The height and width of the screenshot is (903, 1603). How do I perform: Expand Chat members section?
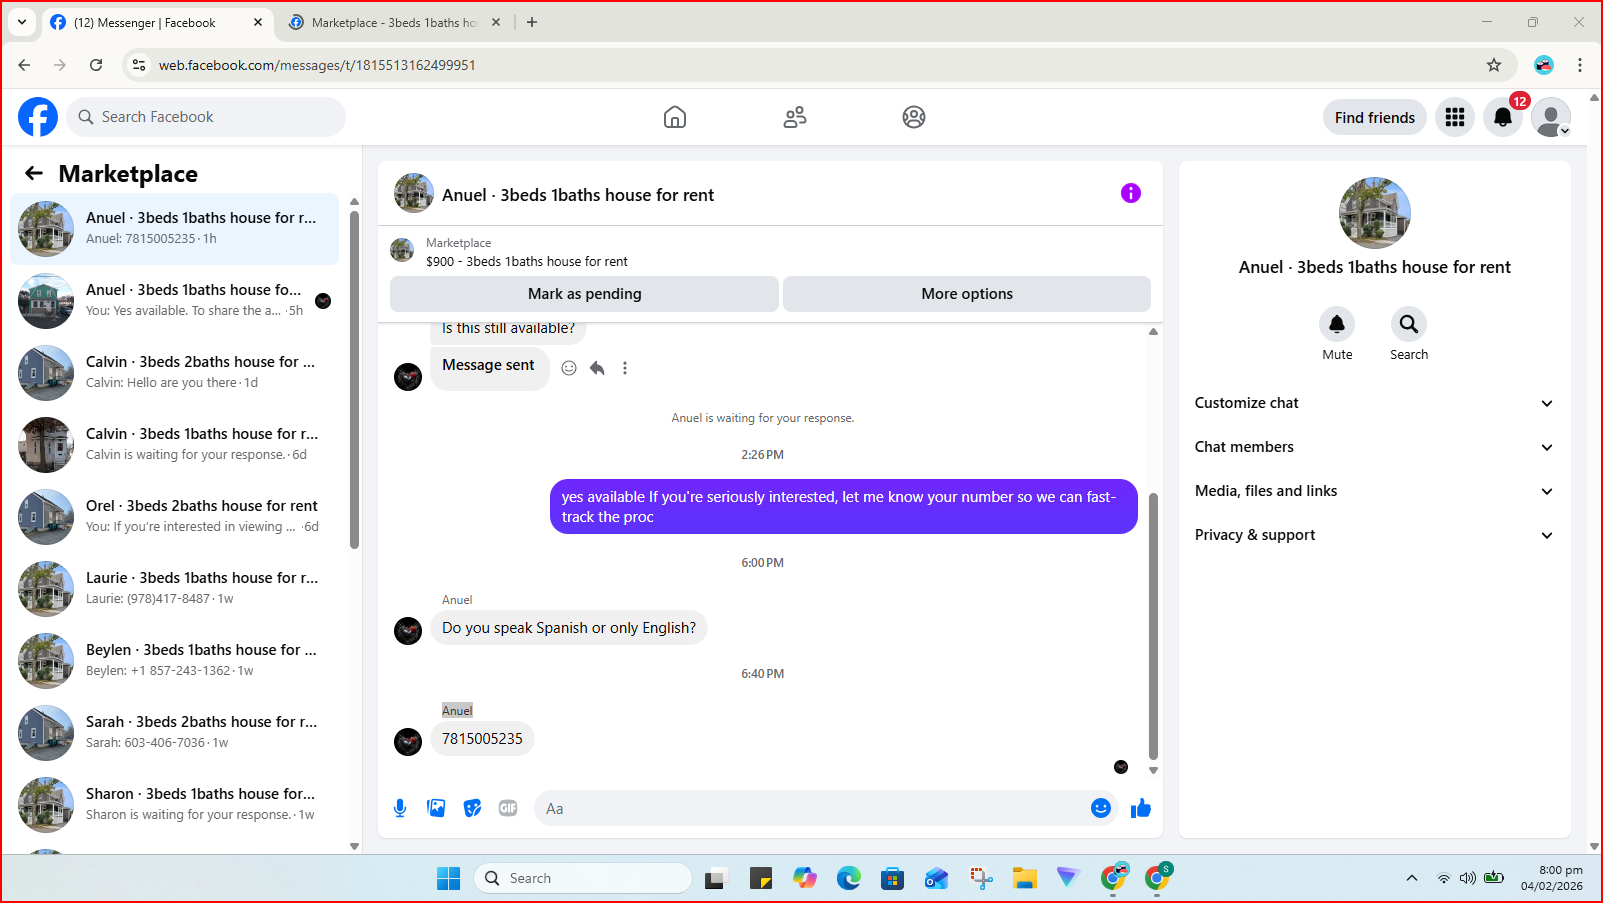coord(1374,447)
